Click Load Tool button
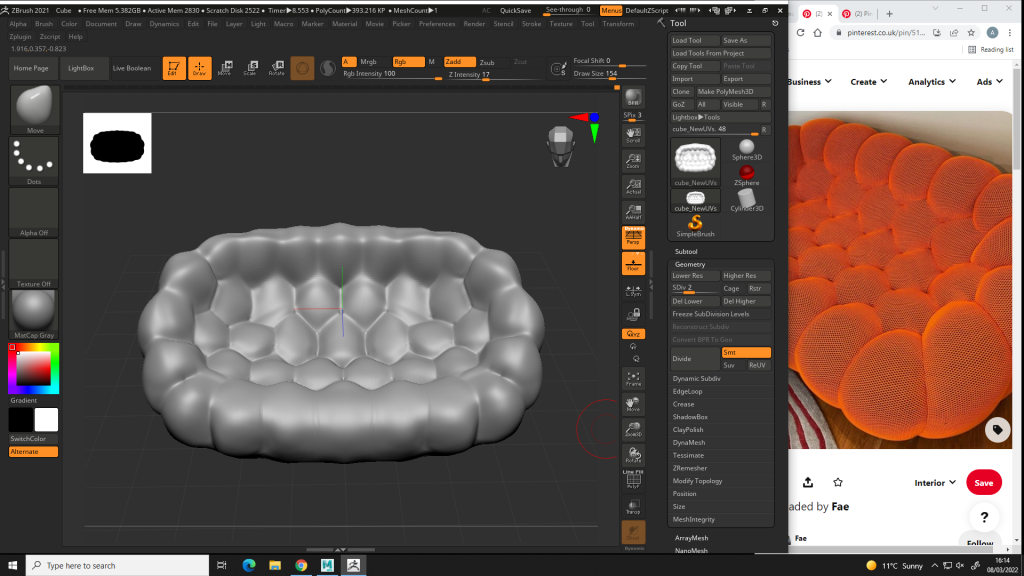 click(695, 40)
